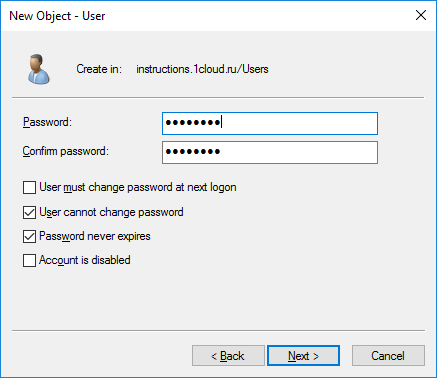
Task: Click the user avatar icon
Action: (39, 69)
